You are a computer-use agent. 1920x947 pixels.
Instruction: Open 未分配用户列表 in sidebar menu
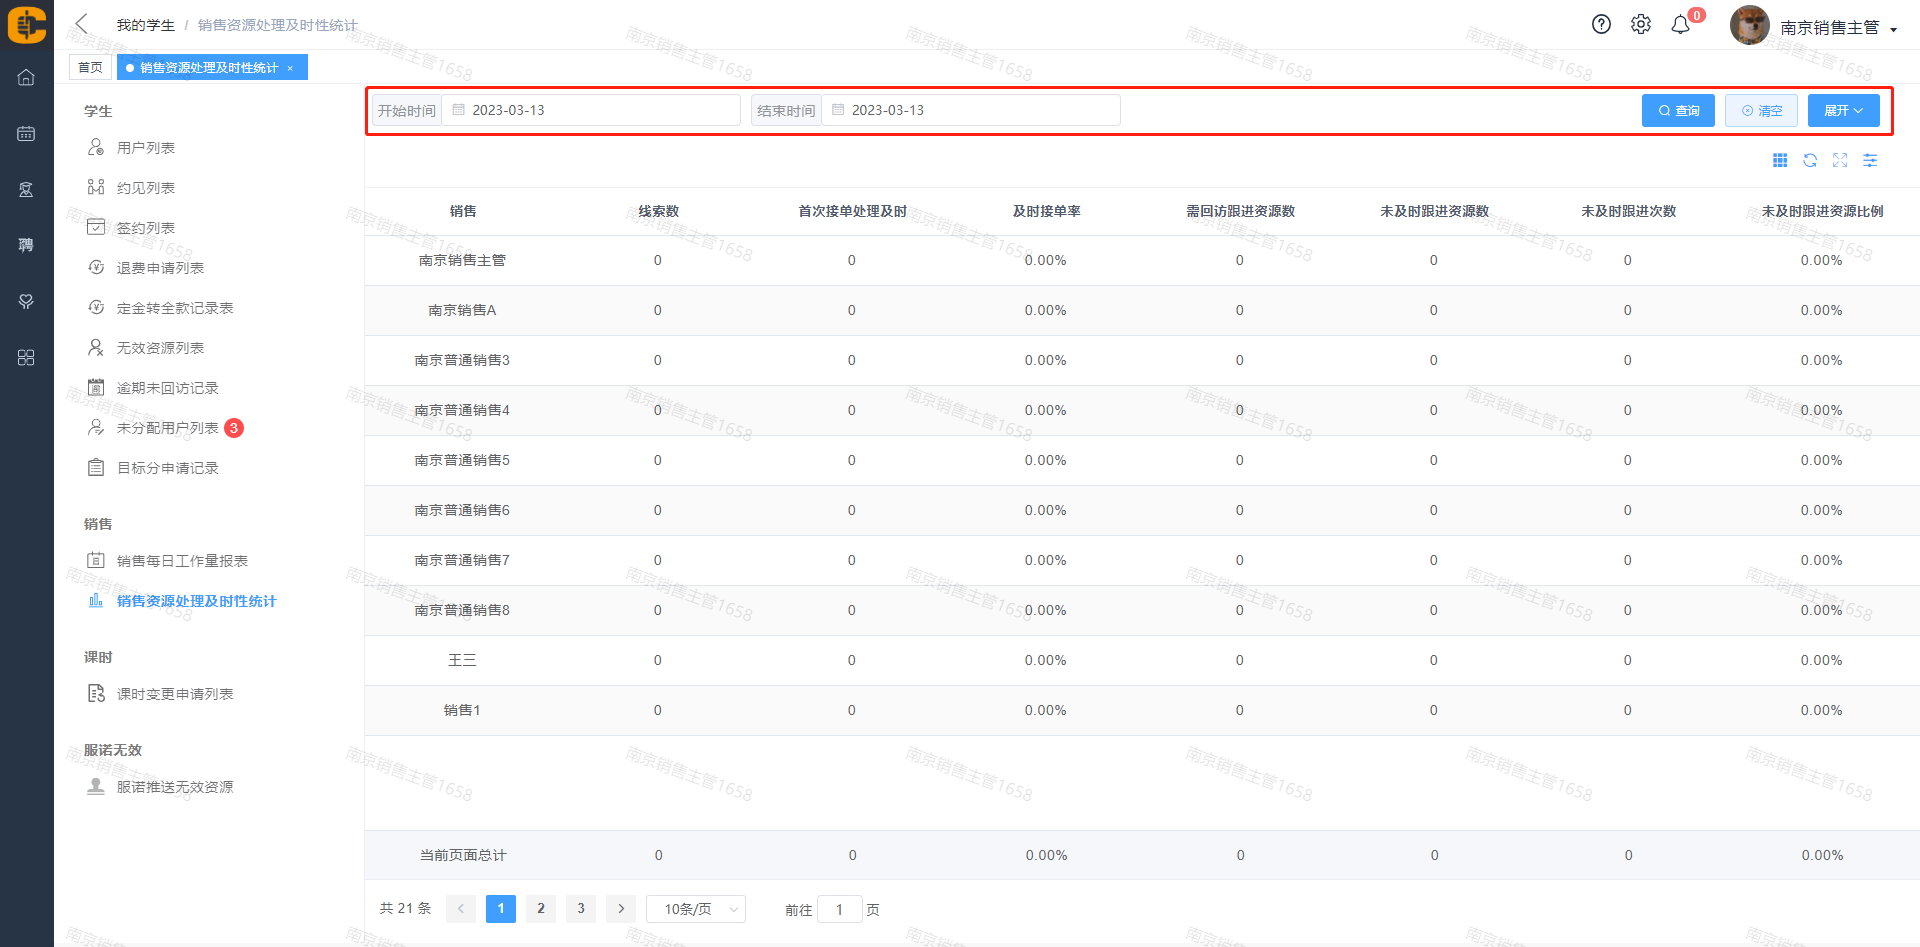(167, 428)
